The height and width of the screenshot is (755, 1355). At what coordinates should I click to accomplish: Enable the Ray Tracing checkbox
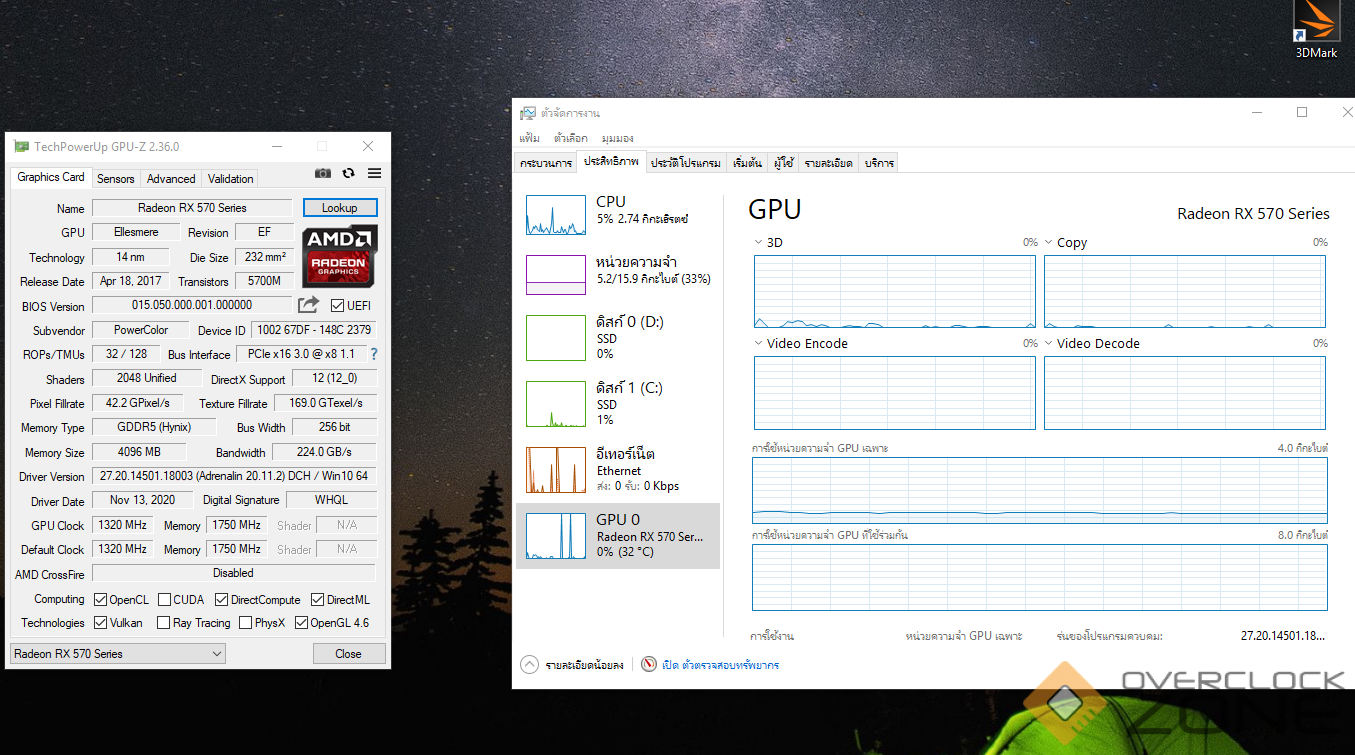[163, 623]
